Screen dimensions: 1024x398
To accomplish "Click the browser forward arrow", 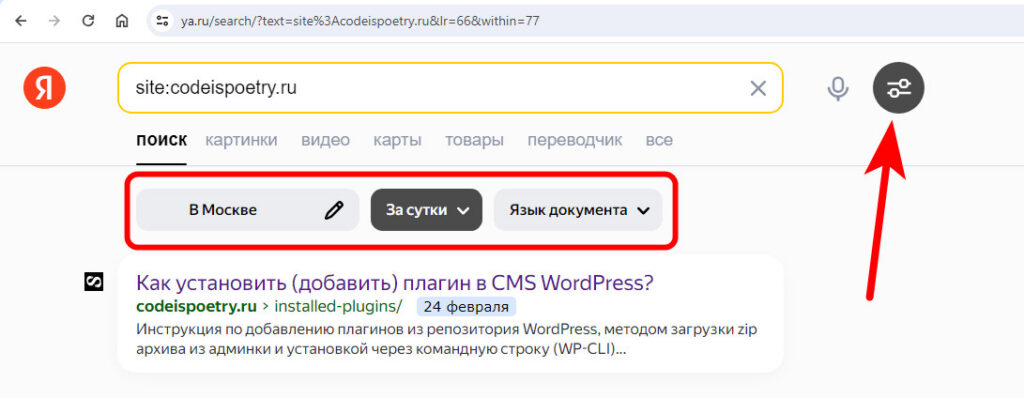I will tap(55, 21).
